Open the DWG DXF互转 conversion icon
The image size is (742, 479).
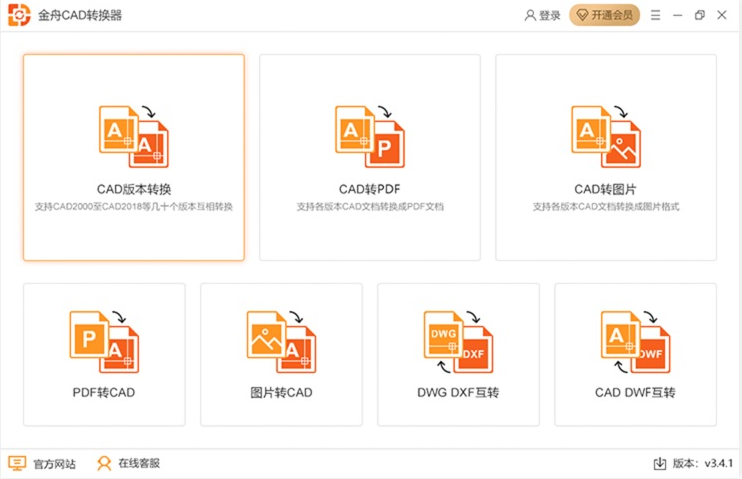click(459, 342)
